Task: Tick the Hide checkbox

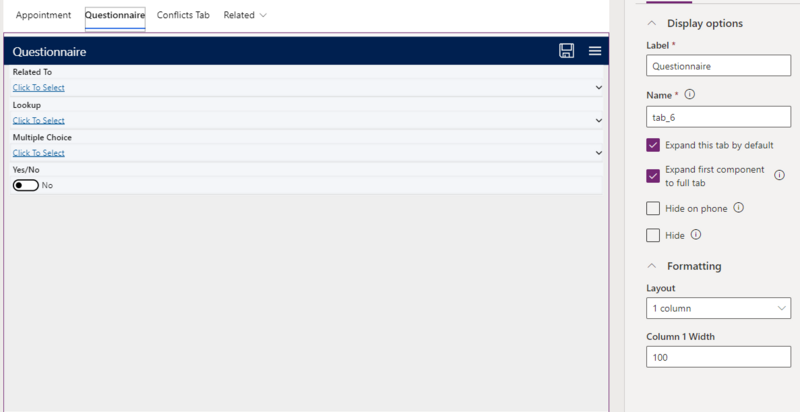Action: (653, 235)
